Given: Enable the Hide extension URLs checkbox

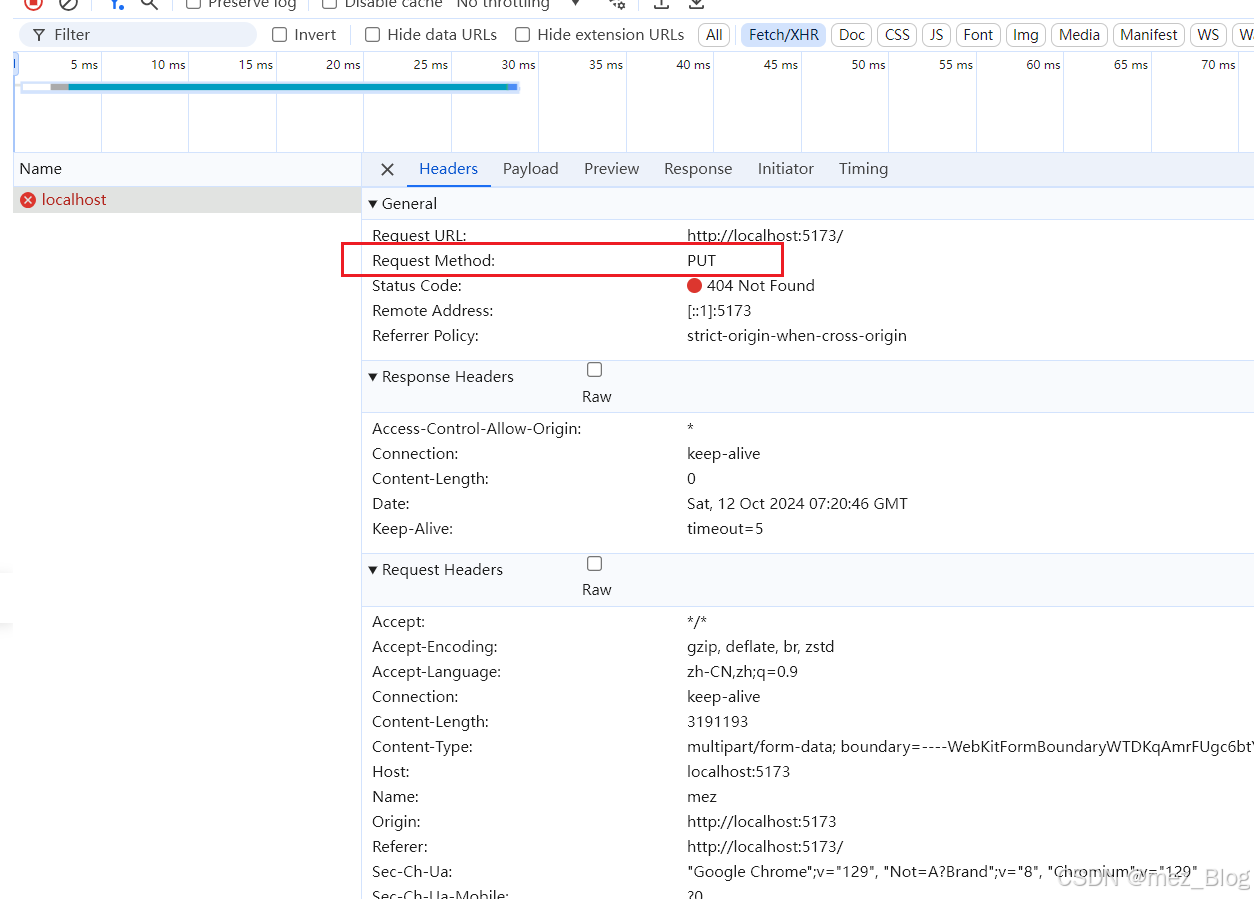Looking at the screenshot, I should (522, 35).
